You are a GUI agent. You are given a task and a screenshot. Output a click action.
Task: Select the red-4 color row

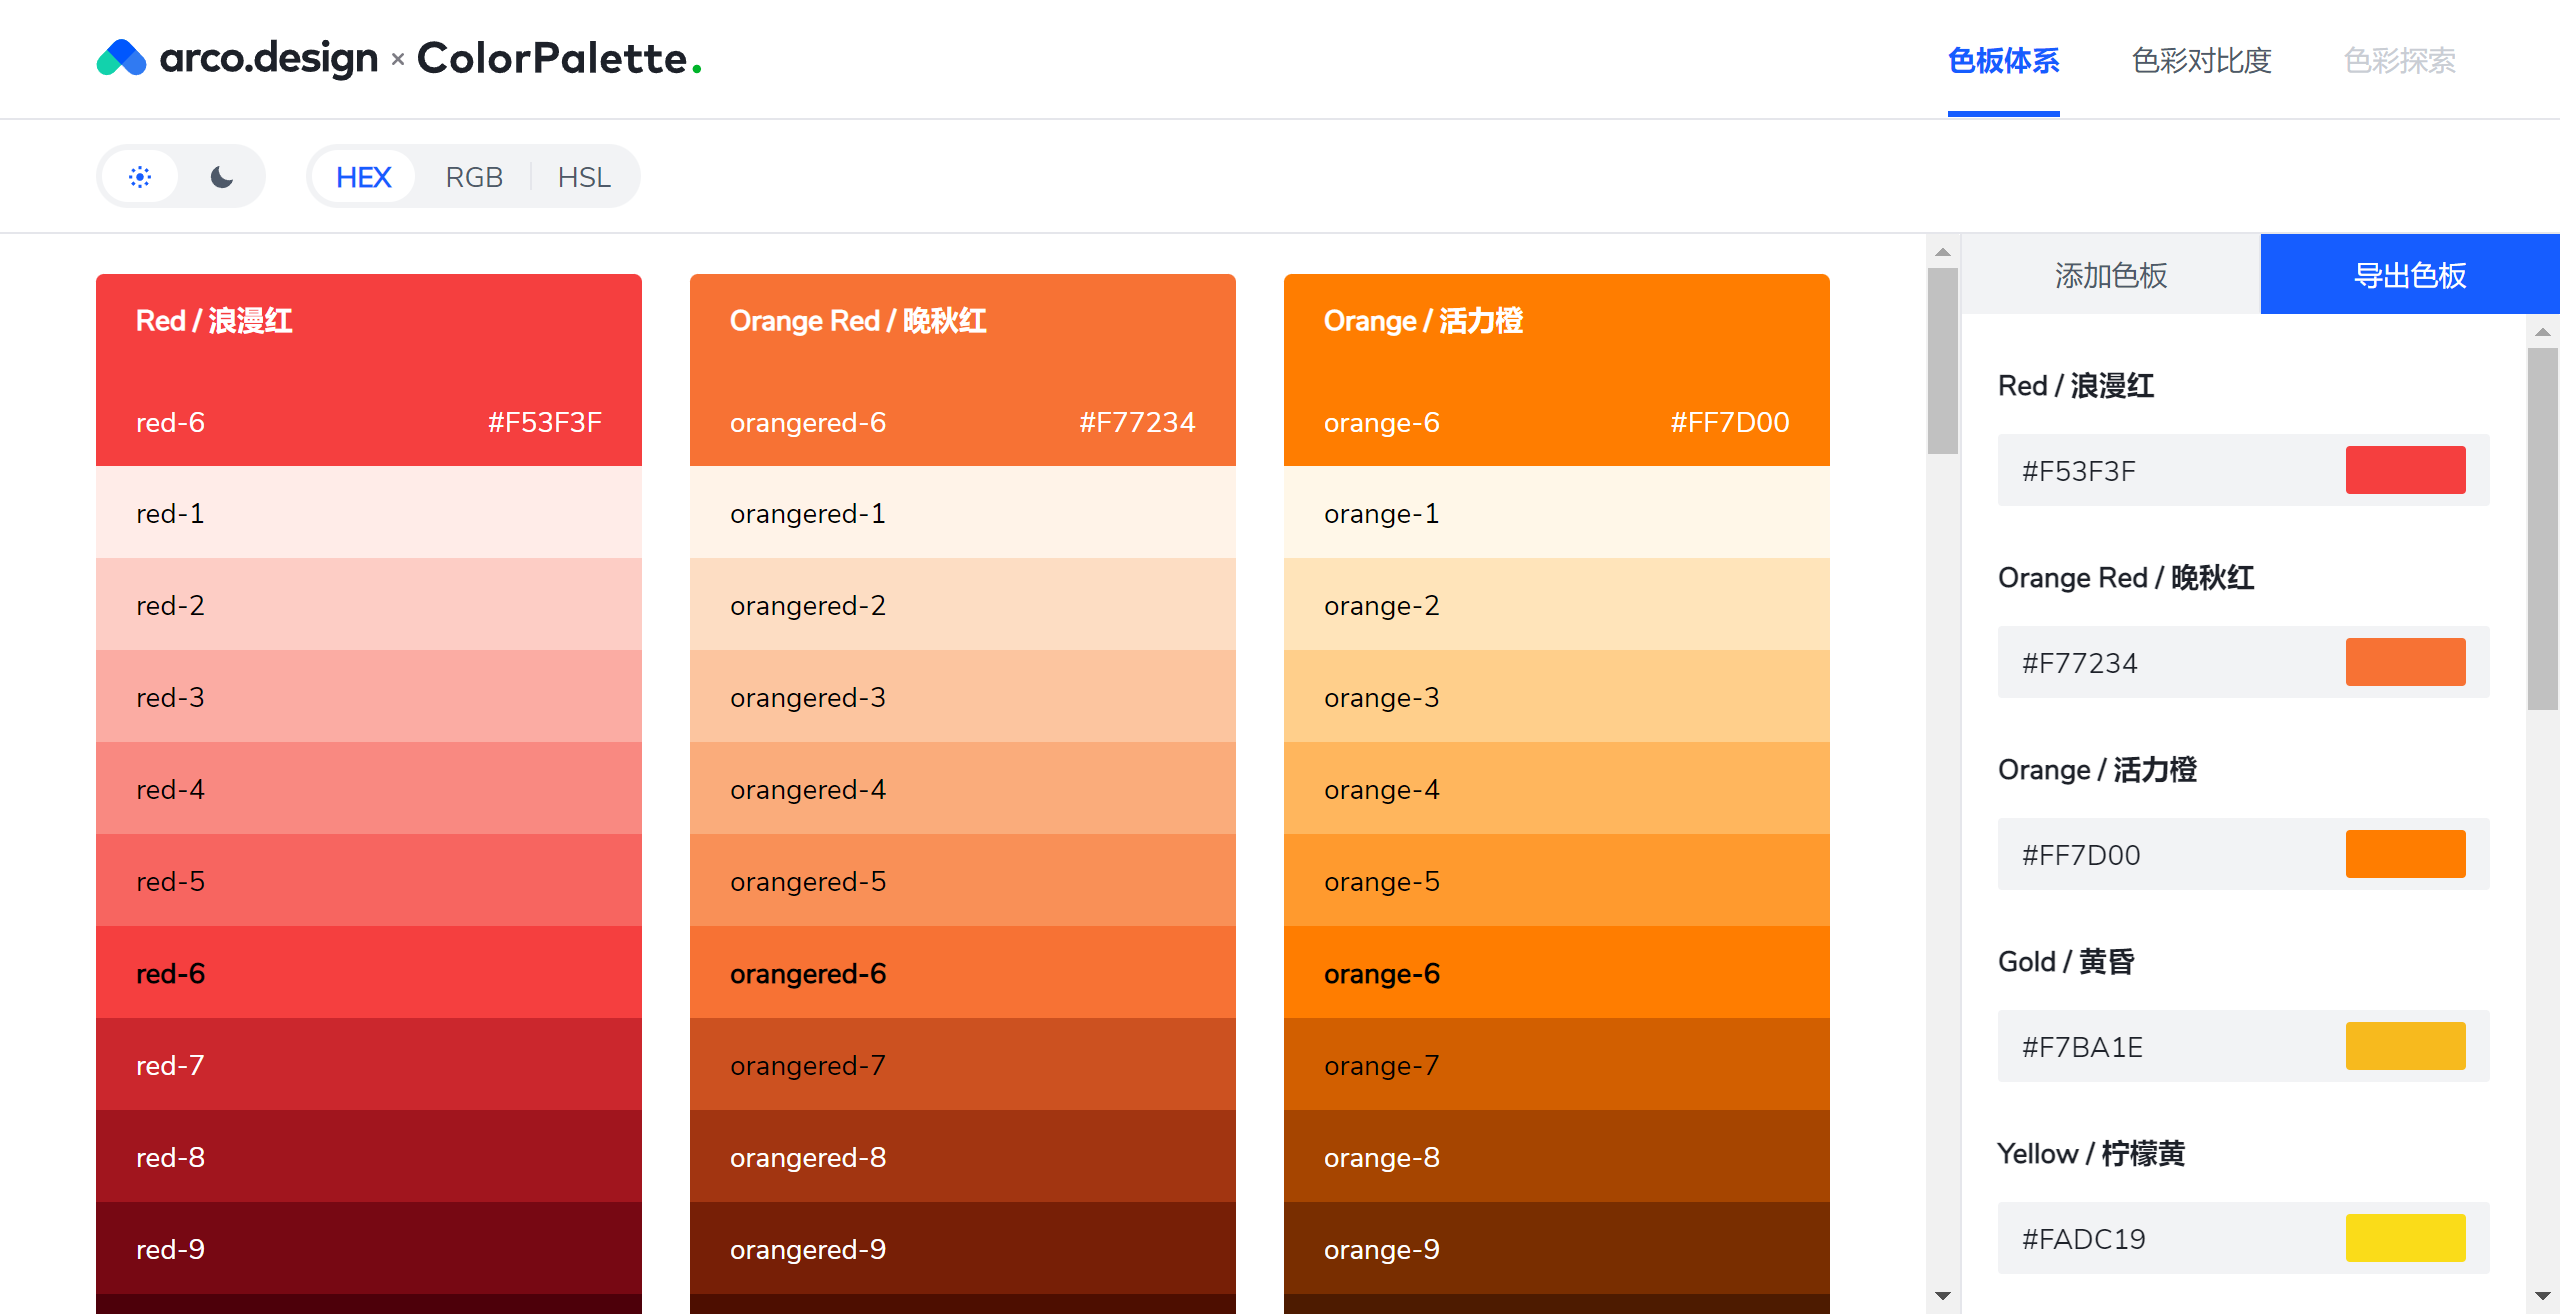[369, 788]
